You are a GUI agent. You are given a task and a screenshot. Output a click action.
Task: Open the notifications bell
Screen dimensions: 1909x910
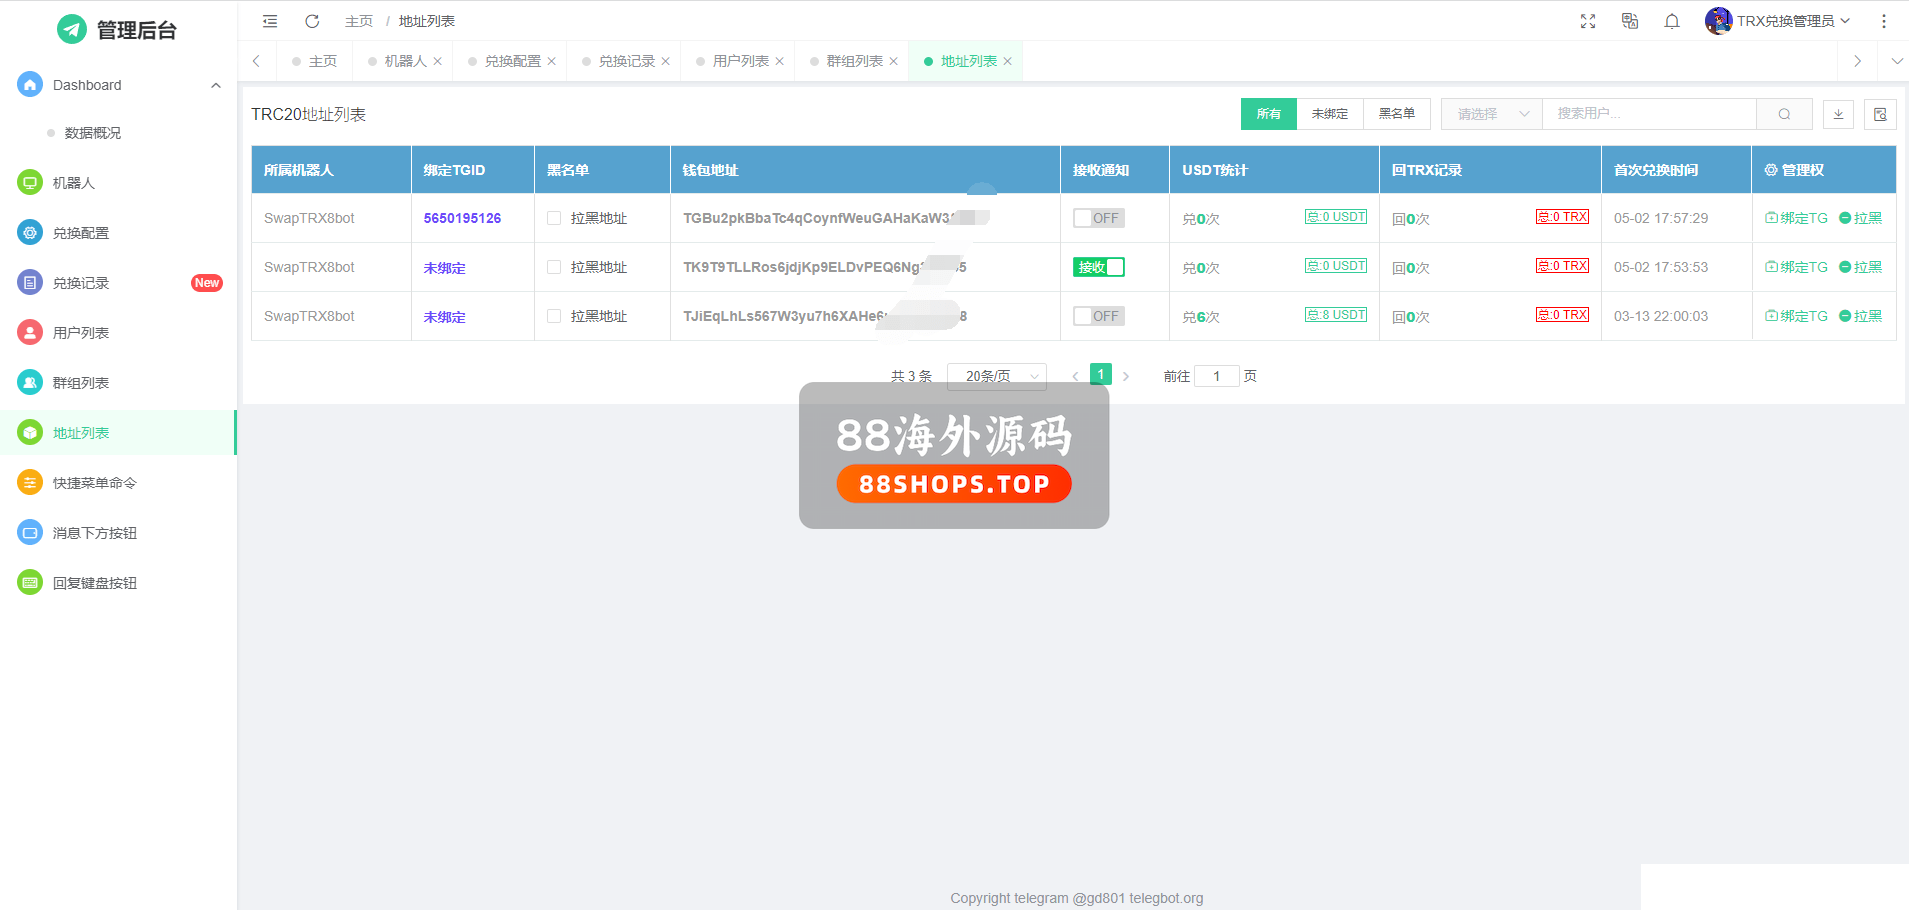(x=1672, y=21)
